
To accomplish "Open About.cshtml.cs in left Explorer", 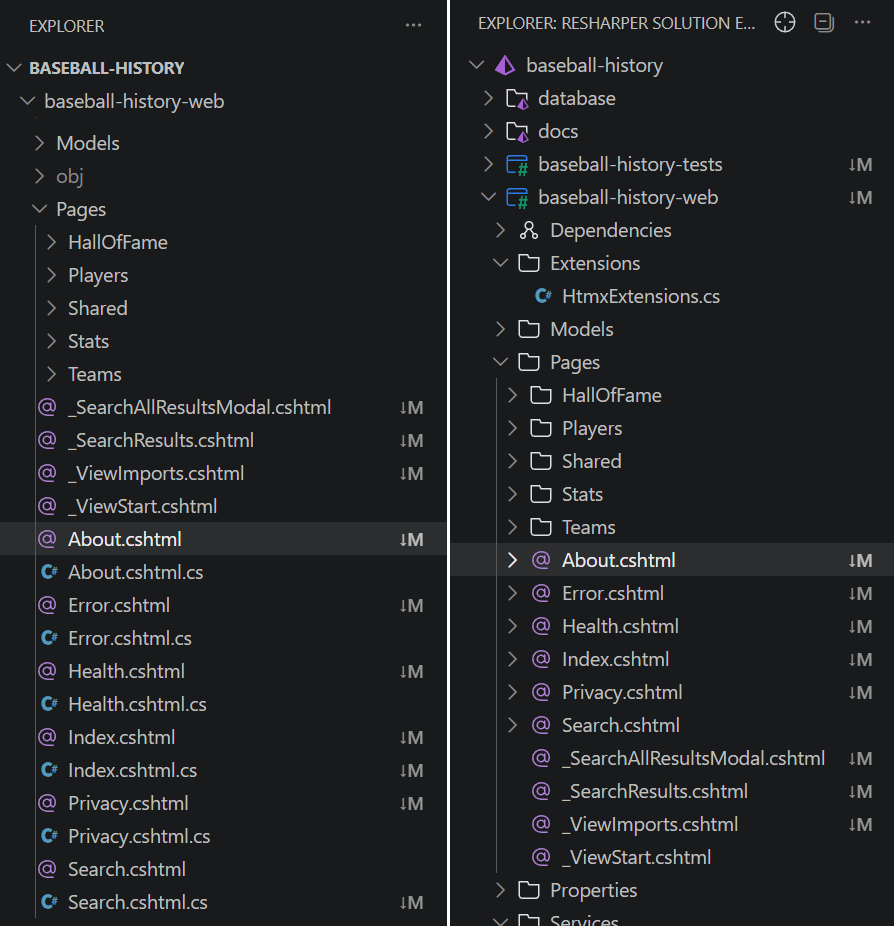I will point(135,573).
